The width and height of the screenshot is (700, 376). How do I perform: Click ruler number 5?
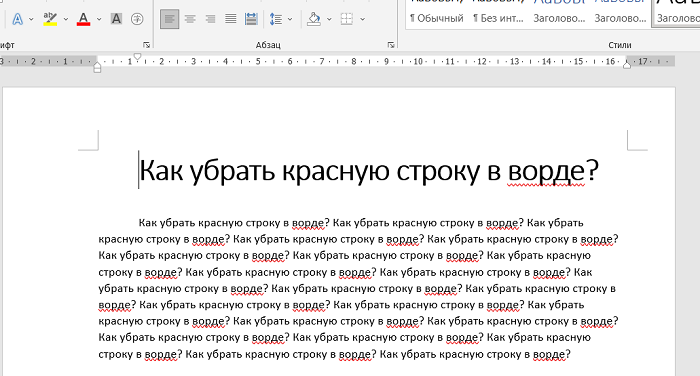coord(258,61)
